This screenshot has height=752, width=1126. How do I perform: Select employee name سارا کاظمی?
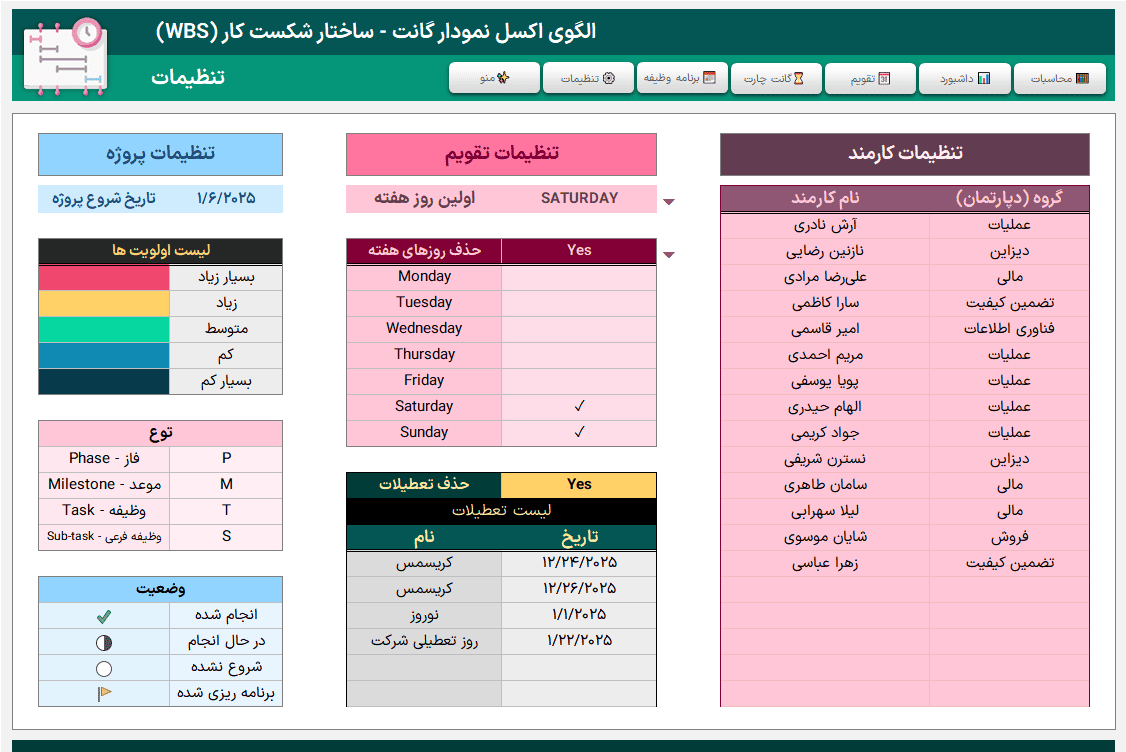825,302
